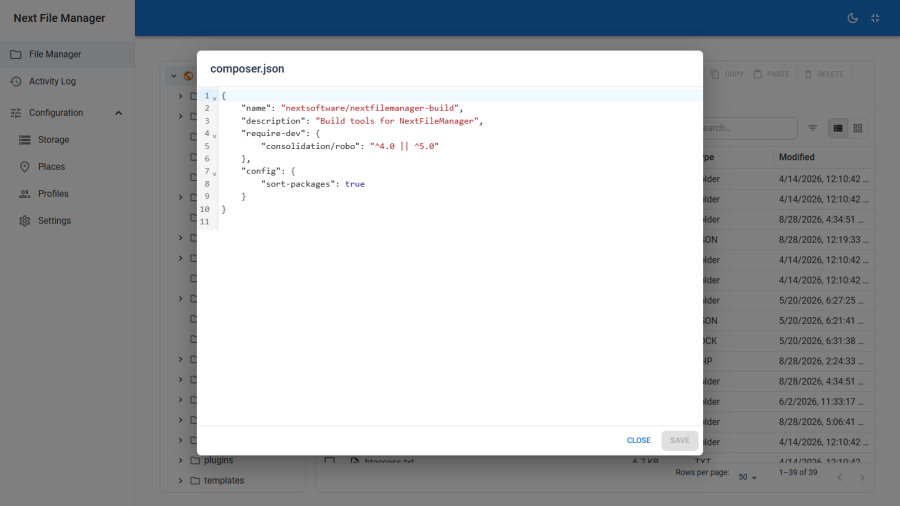
Task: Expand the templates folder
Action: click(x=180, y=480)
